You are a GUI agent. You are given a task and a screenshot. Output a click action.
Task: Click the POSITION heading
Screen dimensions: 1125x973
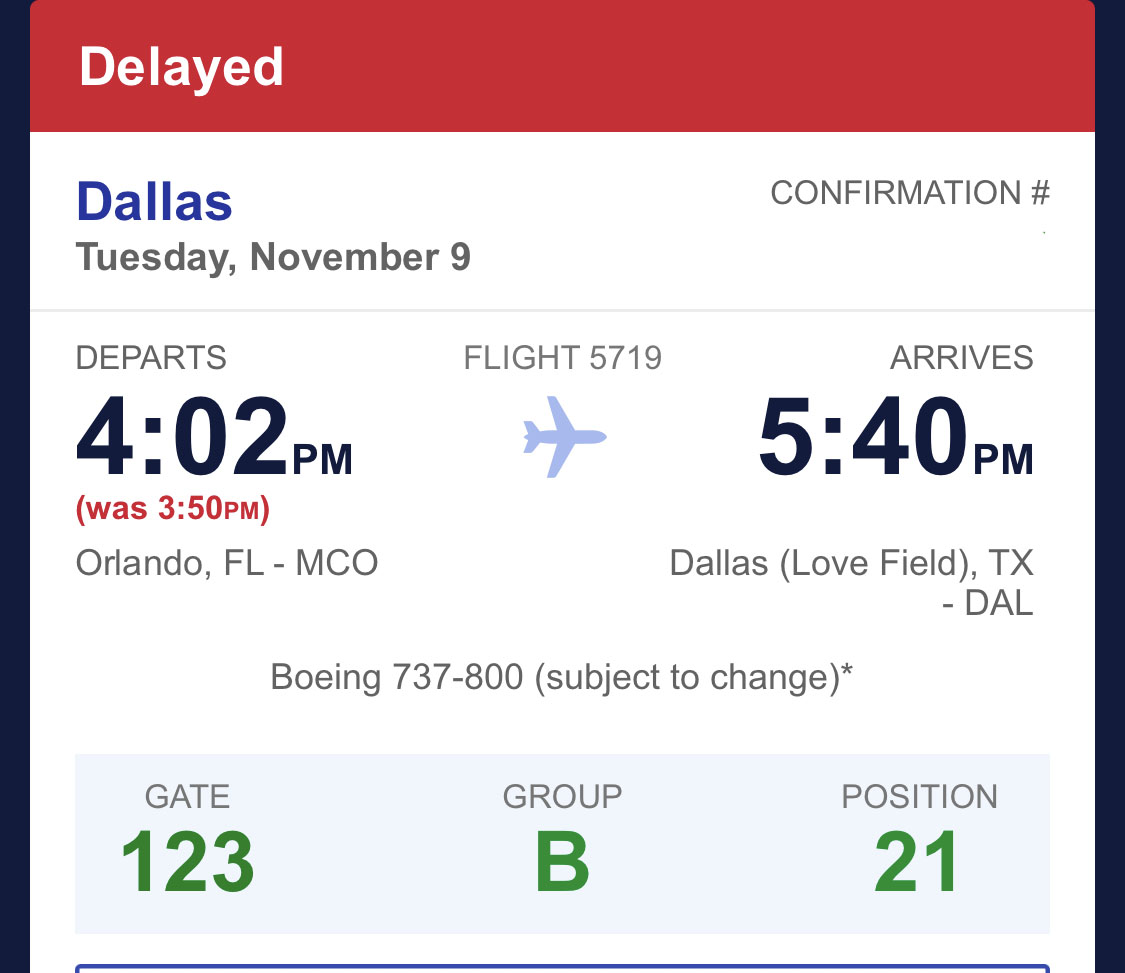click(919, 796)
